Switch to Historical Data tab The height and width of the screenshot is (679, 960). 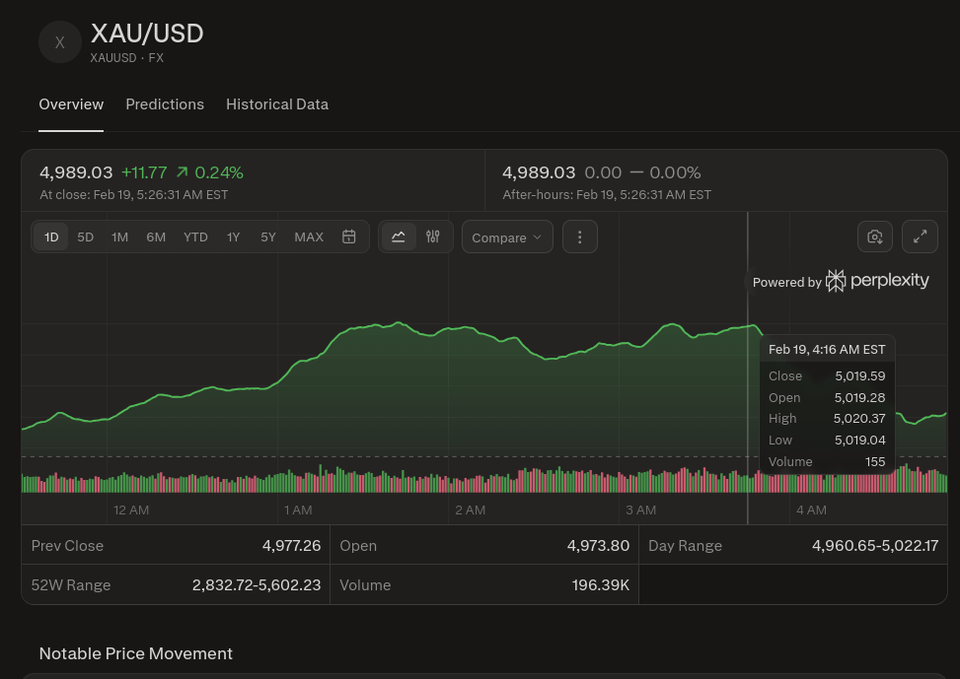click(277, 104)
